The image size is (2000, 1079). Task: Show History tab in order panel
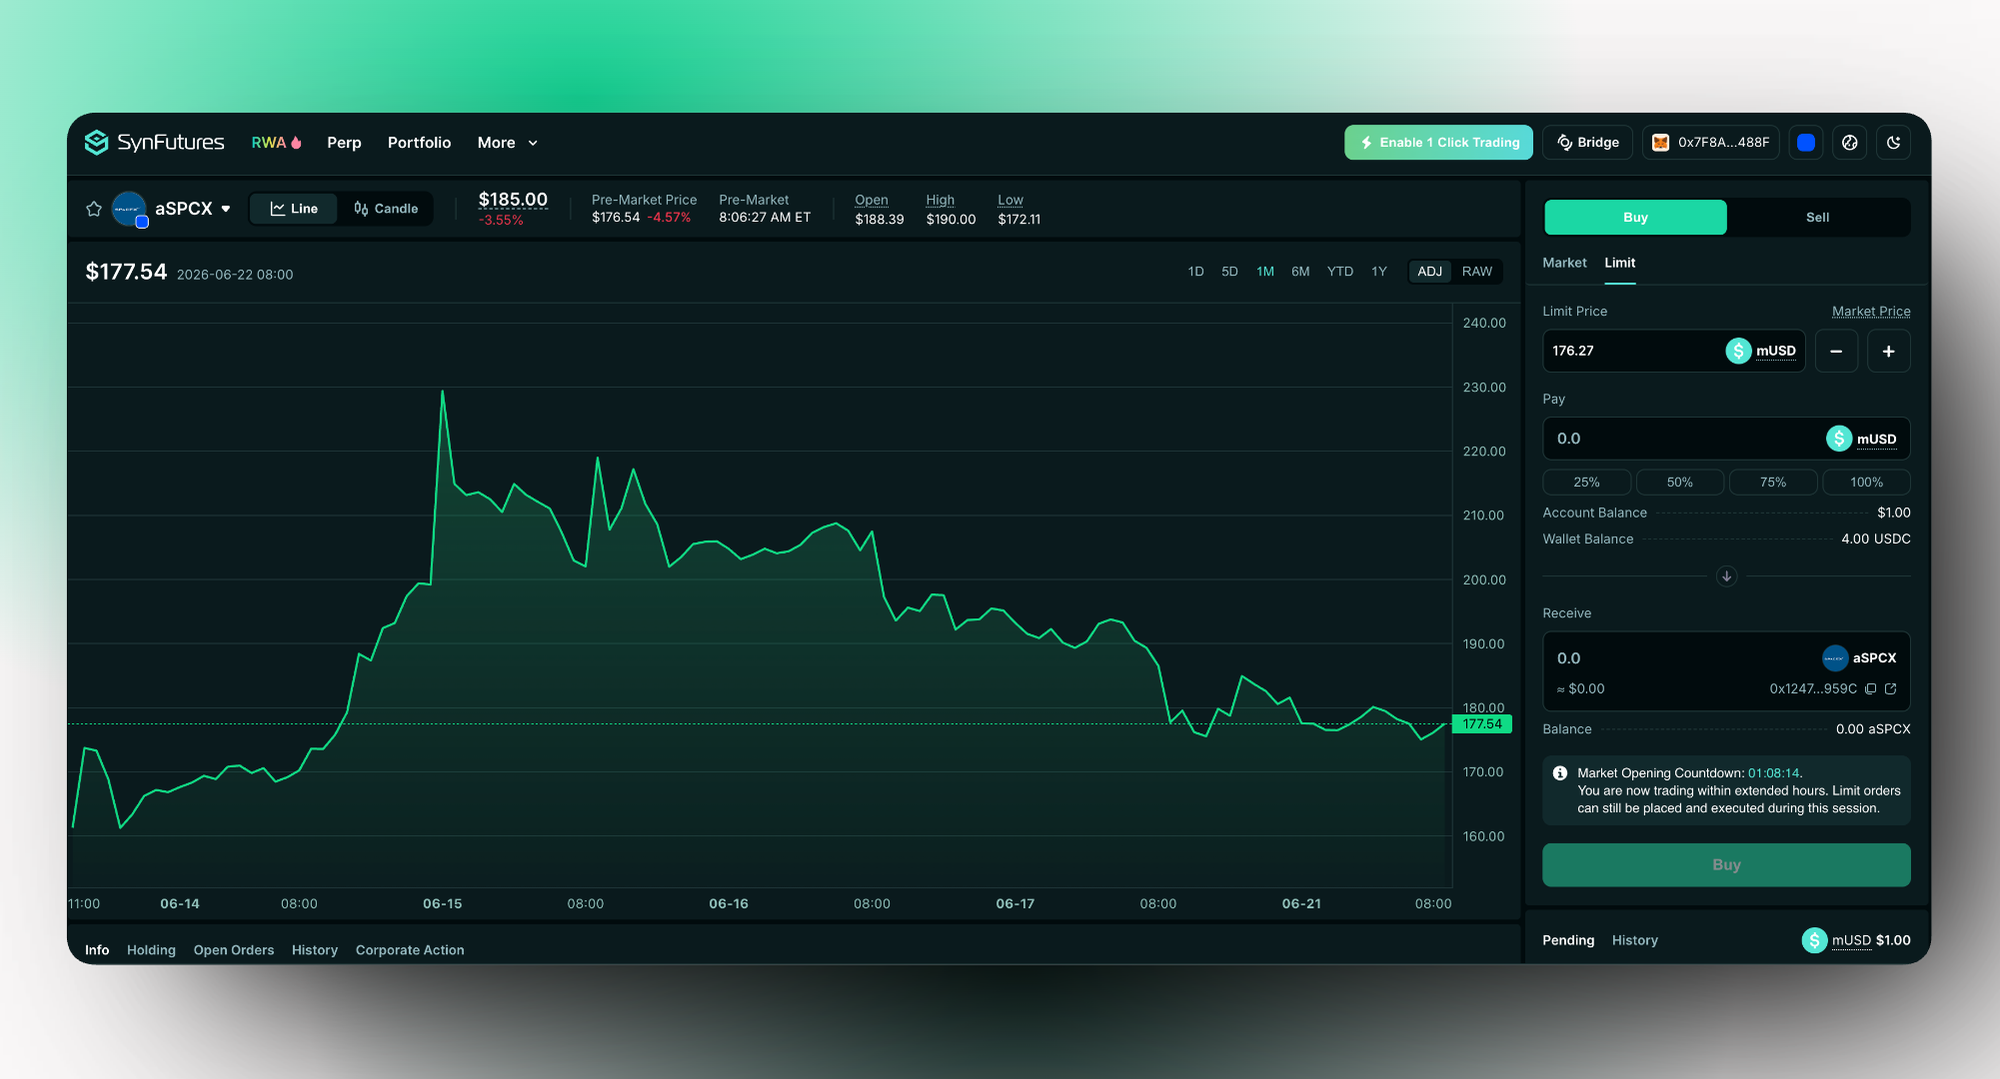1635,940
